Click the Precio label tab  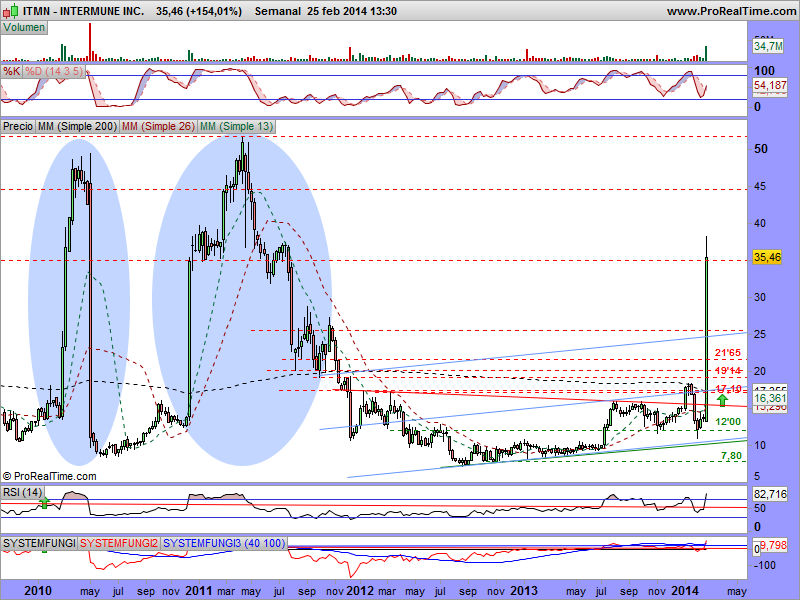coord(18,126)
